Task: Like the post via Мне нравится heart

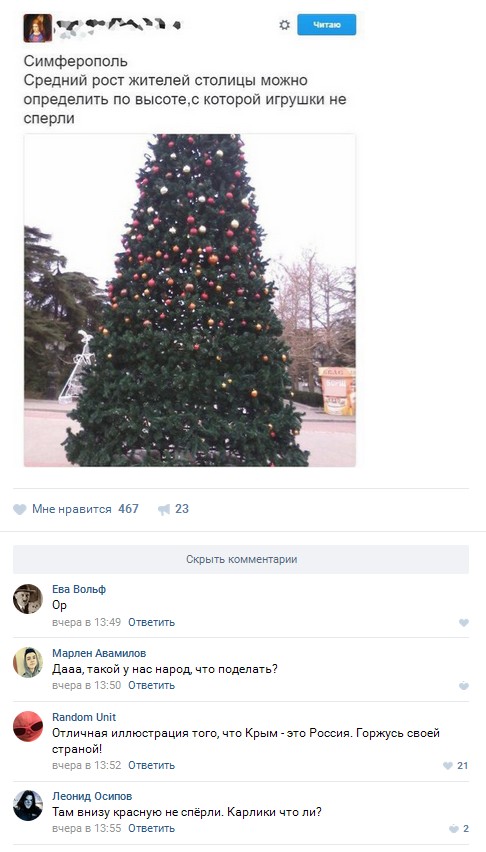Action: 20,509
